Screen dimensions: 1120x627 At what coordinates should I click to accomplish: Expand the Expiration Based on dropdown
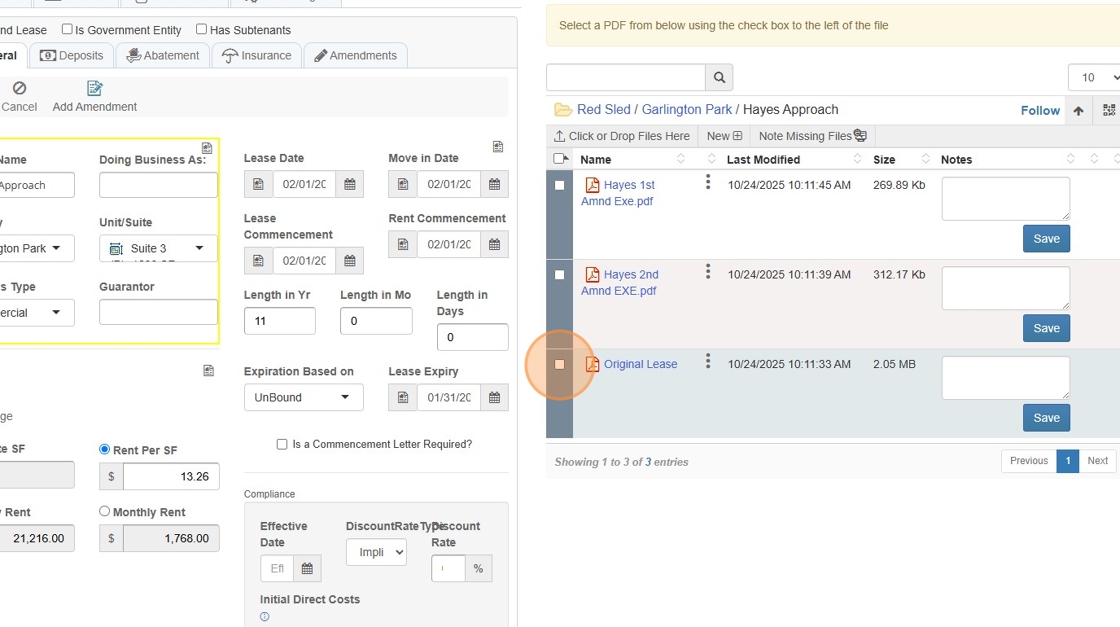pyautogui.click(x=304, y=397)
